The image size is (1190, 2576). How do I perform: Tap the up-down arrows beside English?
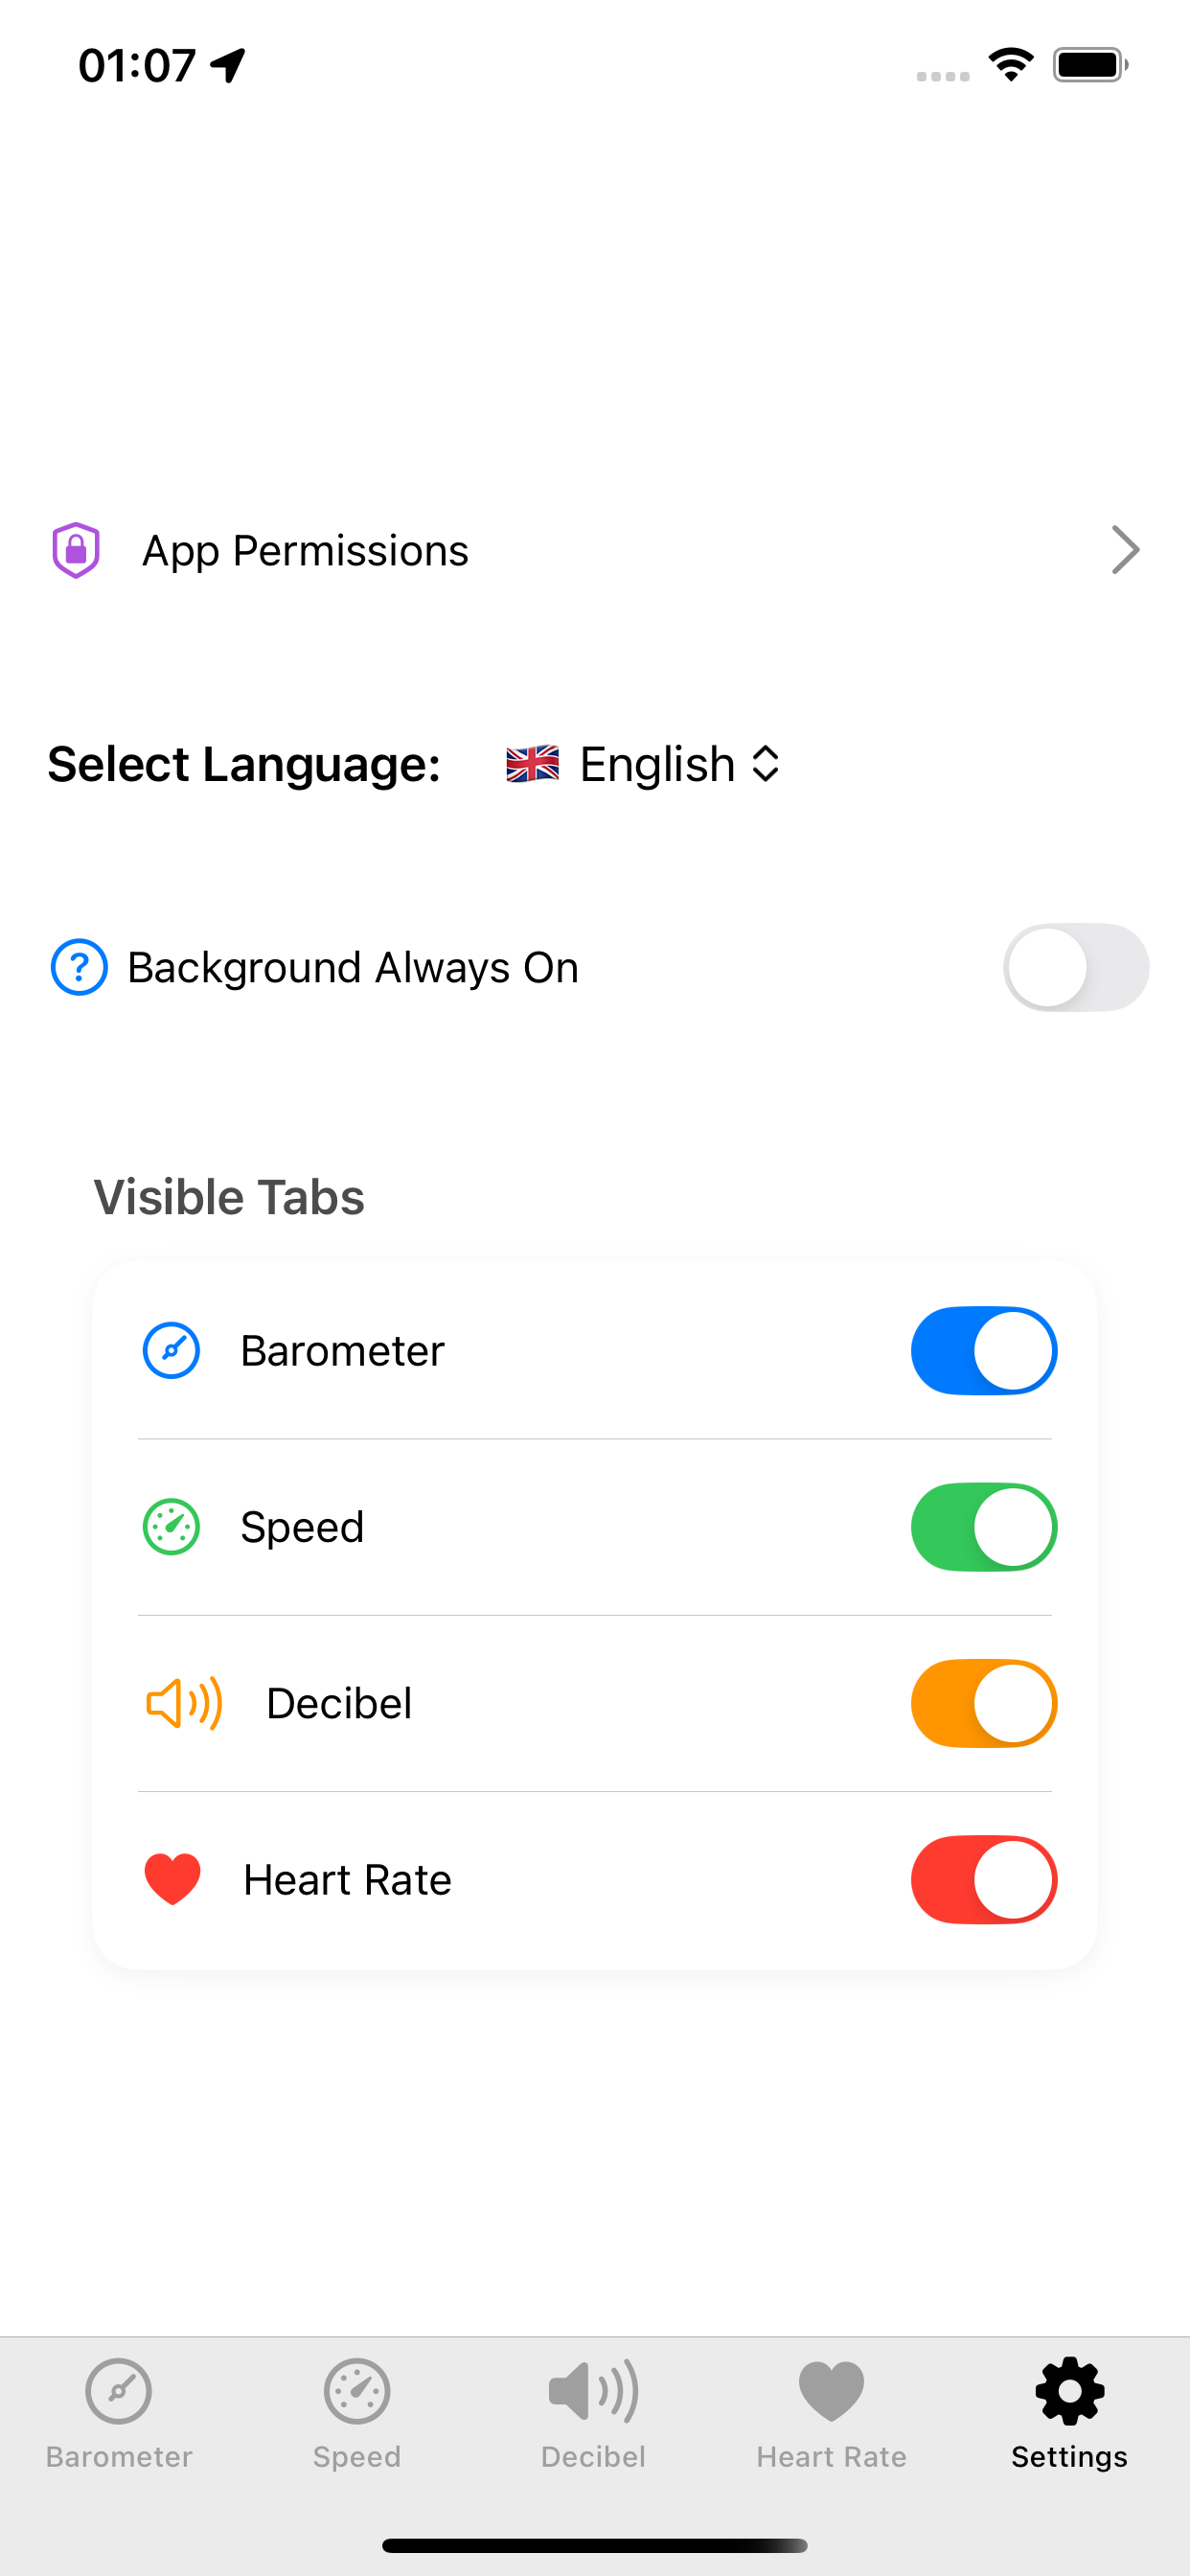pyautogui.click(x=765, y=764)
